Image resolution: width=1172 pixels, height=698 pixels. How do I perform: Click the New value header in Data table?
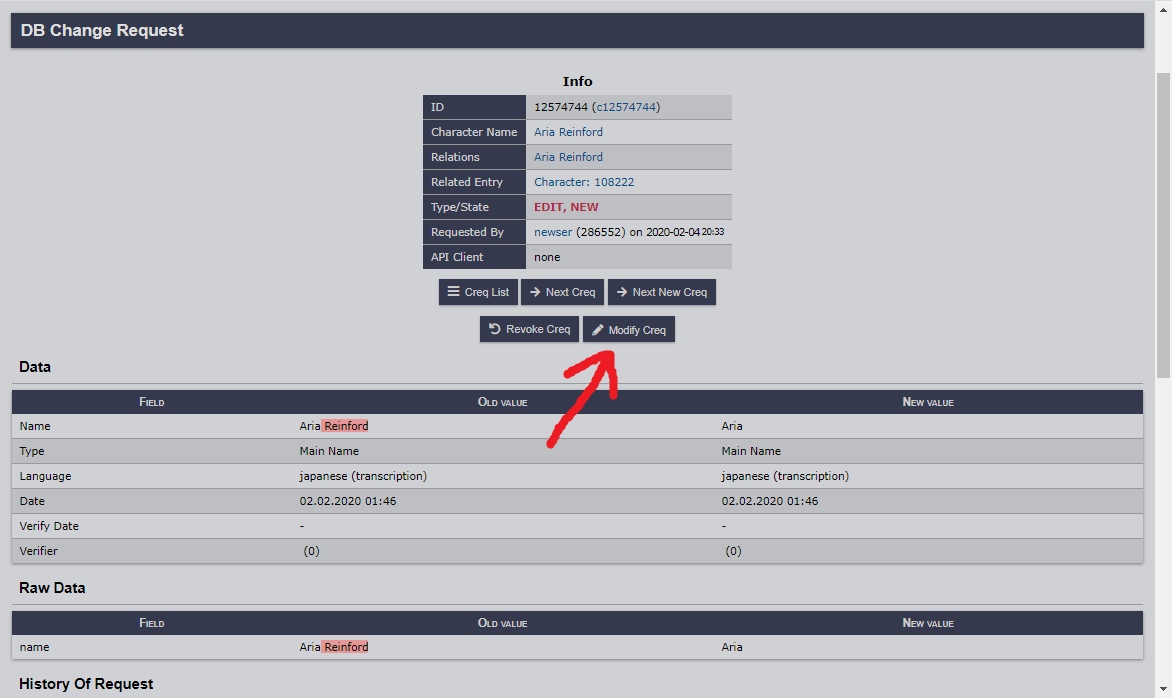pos(928,402)
